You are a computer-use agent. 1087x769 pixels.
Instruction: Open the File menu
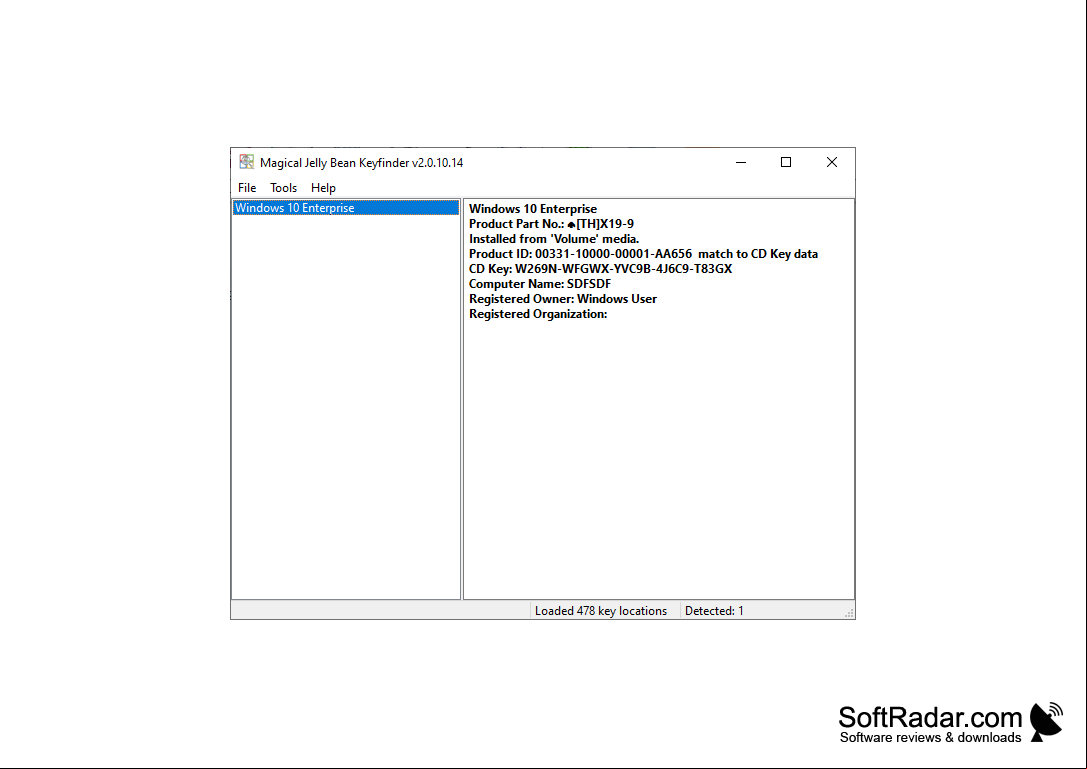(247, 188)
